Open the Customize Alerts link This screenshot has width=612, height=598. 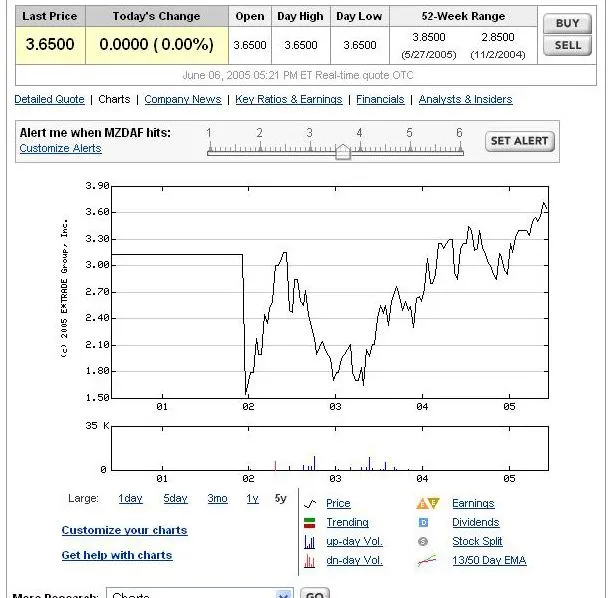tap(60, 149)
